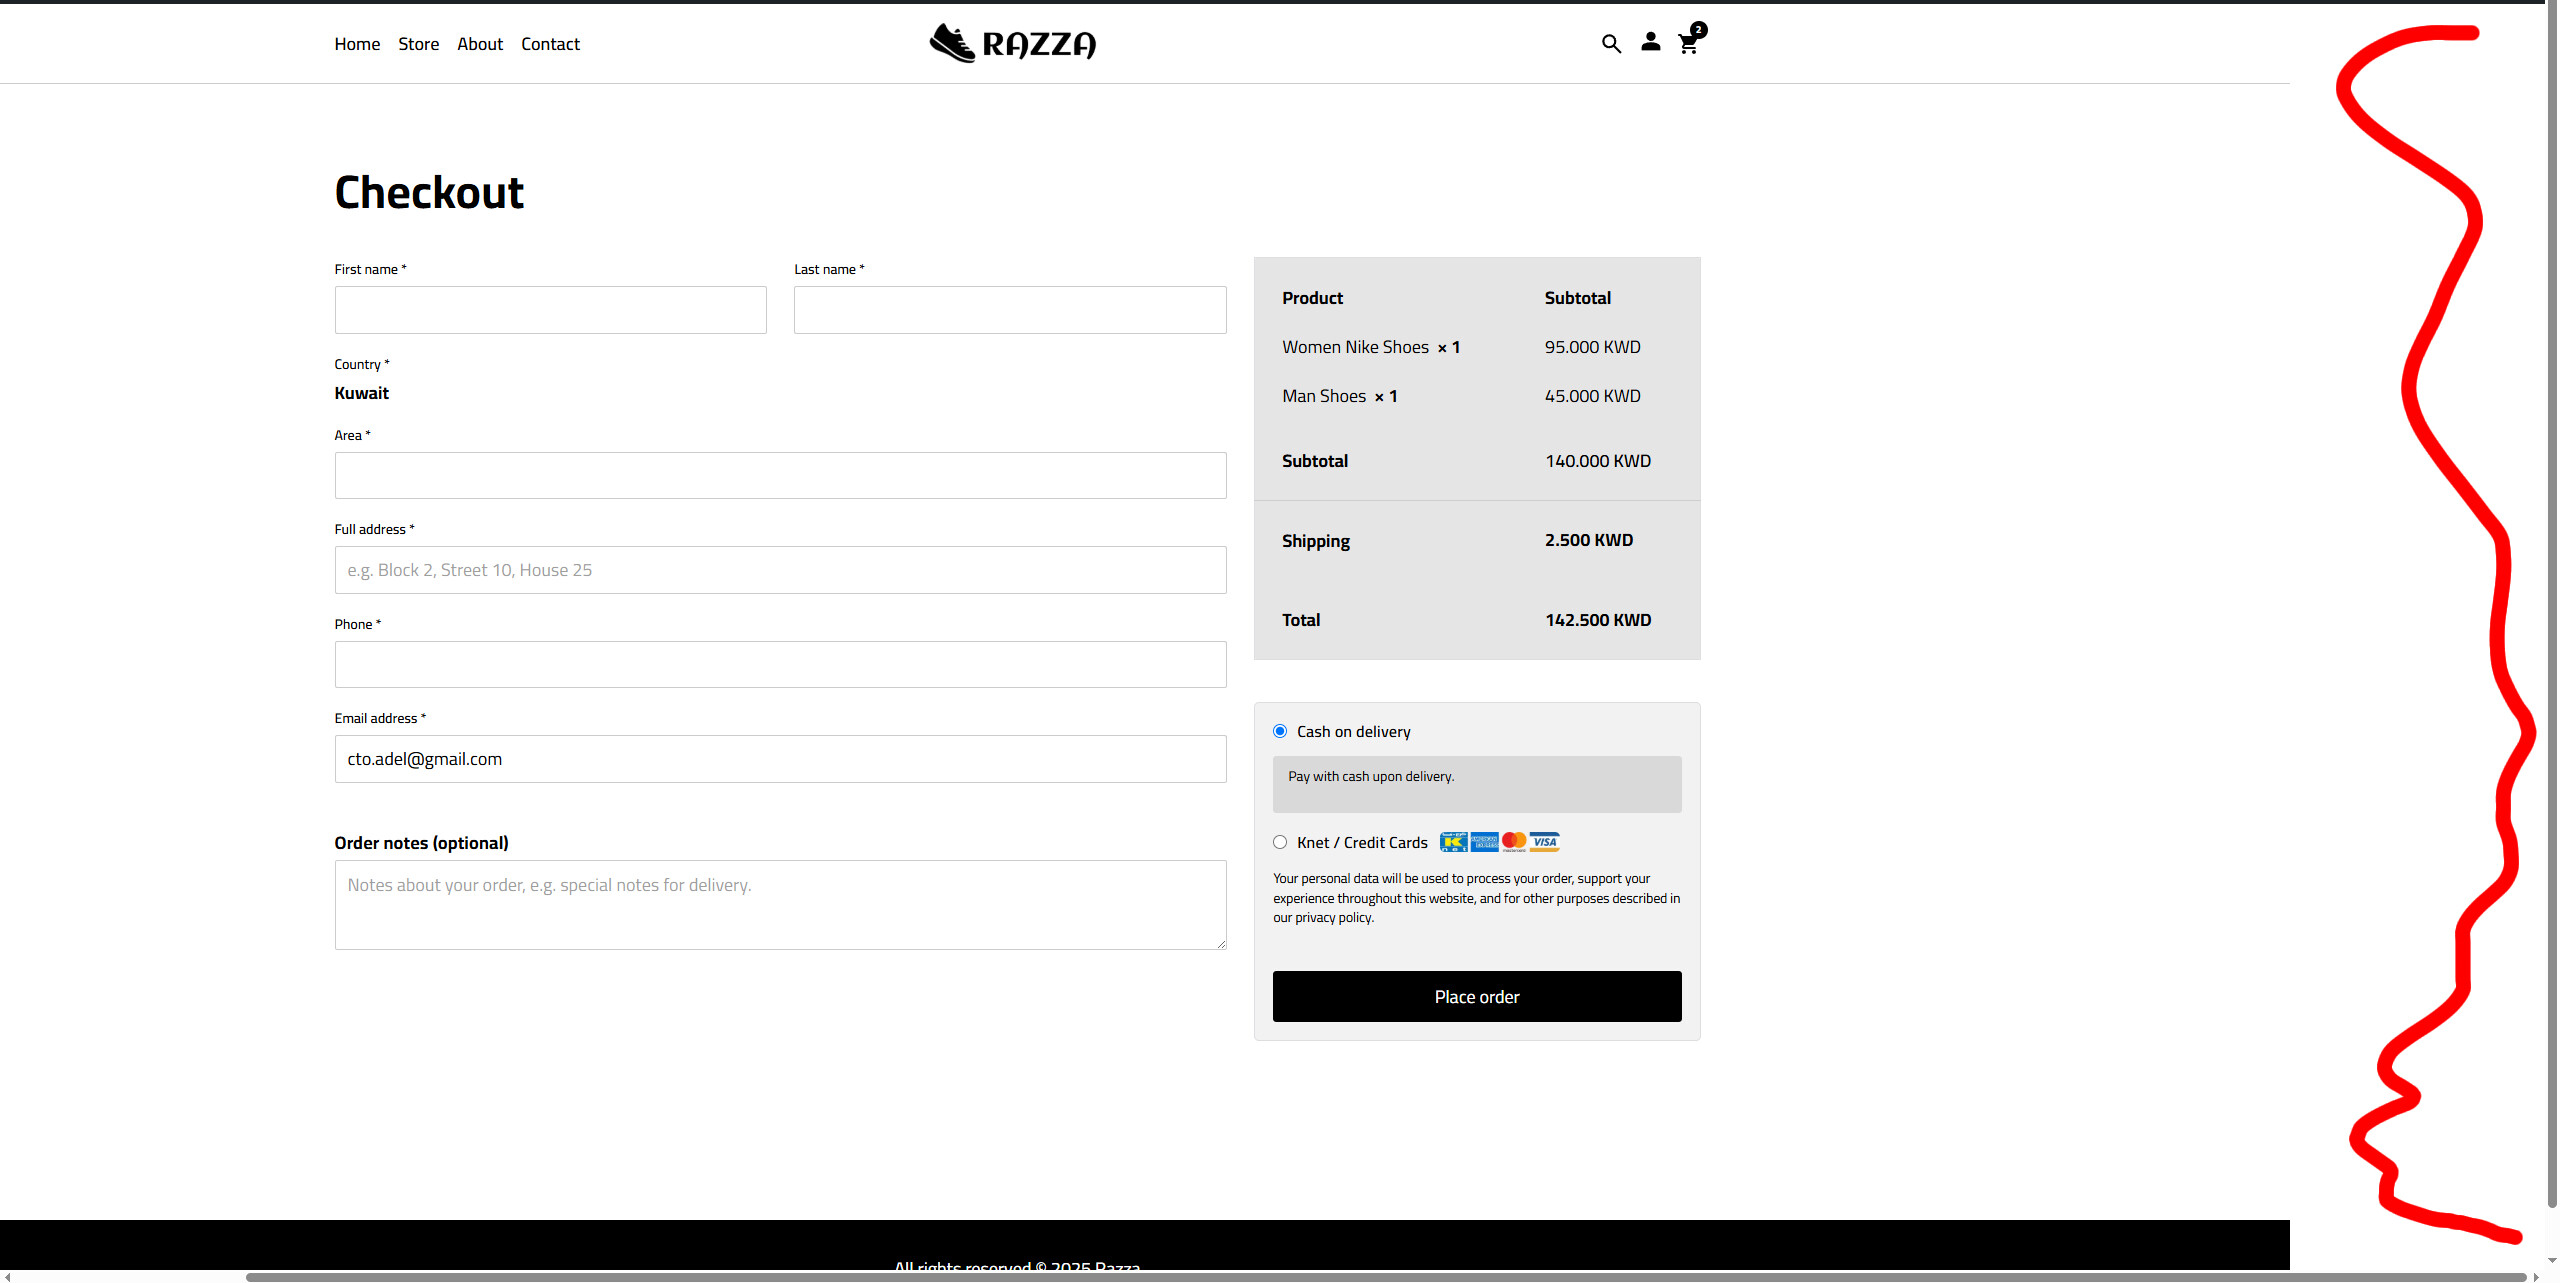
Task: Open the About page link
Action: click(480, 44)
